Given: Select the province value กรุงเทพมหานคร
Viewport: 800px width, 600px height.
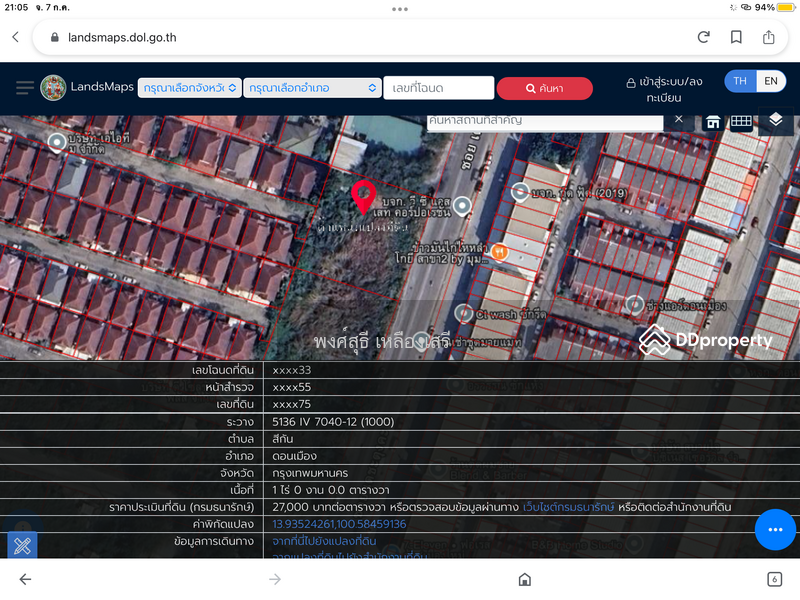Looking at the screenshot, I should (x=310, y=473).
